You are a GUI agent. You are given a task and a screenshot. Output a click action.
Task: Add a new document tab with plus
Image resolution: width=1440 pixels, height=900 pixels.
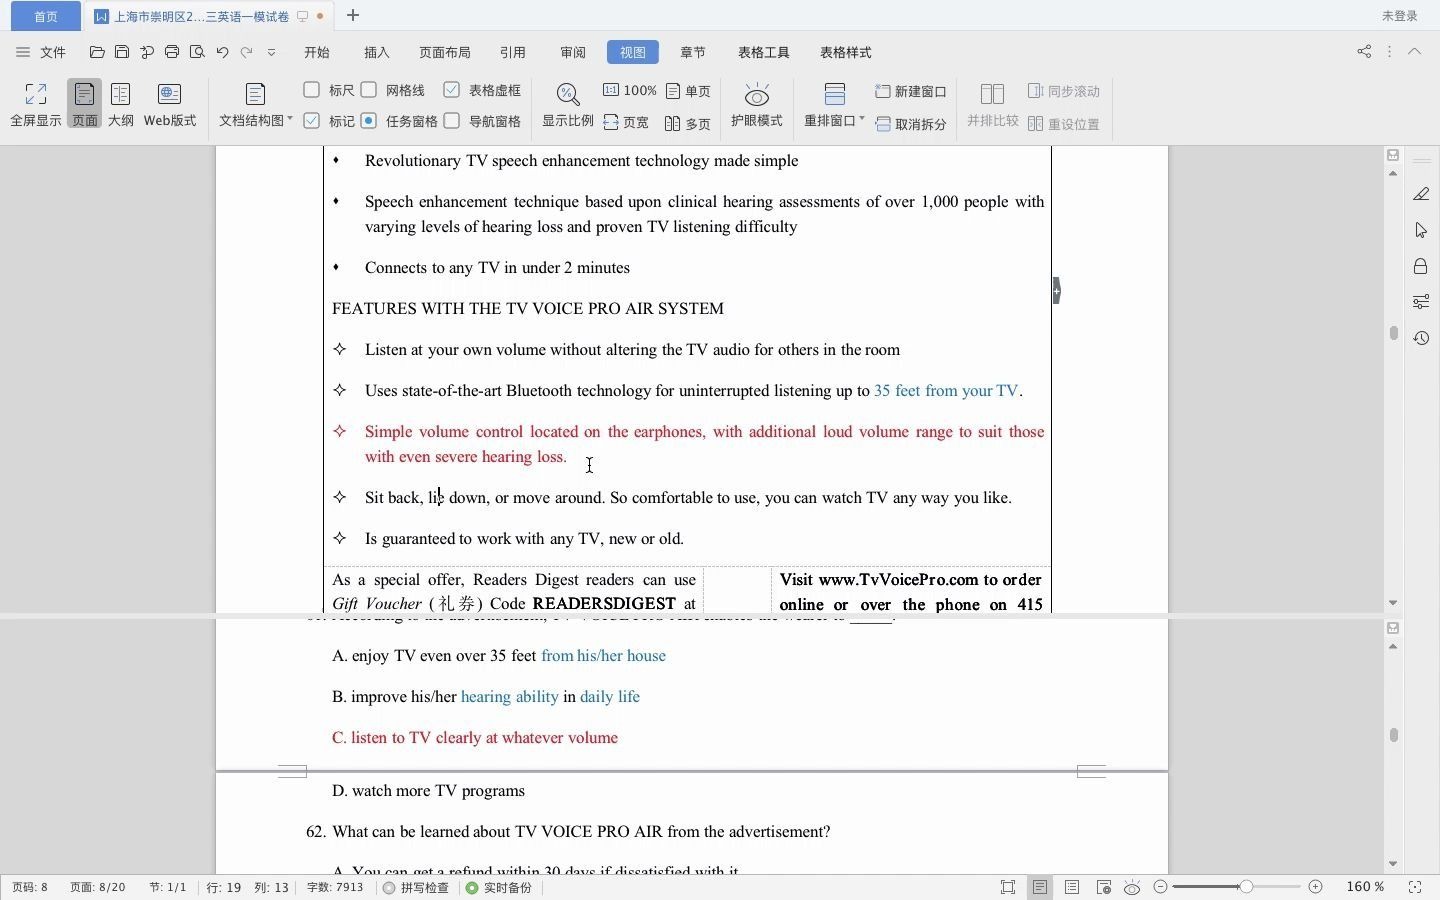[x=353, y=15]
